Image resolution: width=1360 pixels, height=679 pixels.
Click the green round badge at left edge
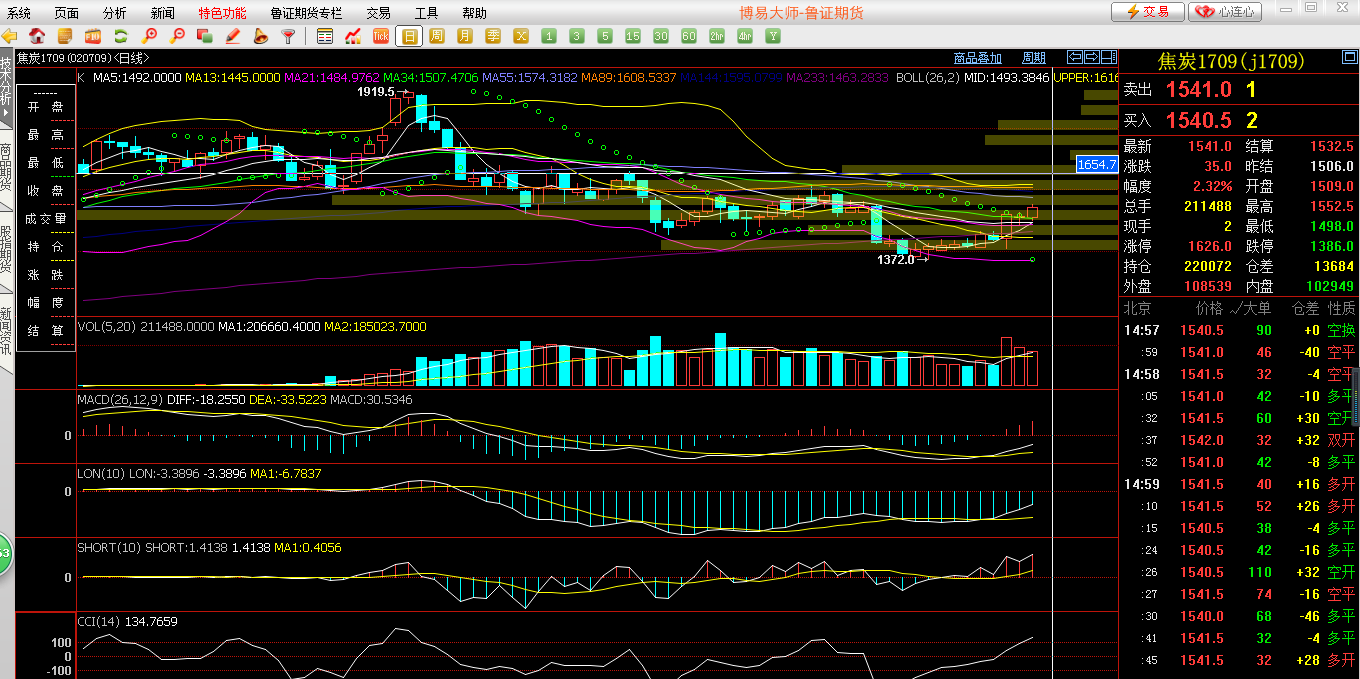pos(4,552)
